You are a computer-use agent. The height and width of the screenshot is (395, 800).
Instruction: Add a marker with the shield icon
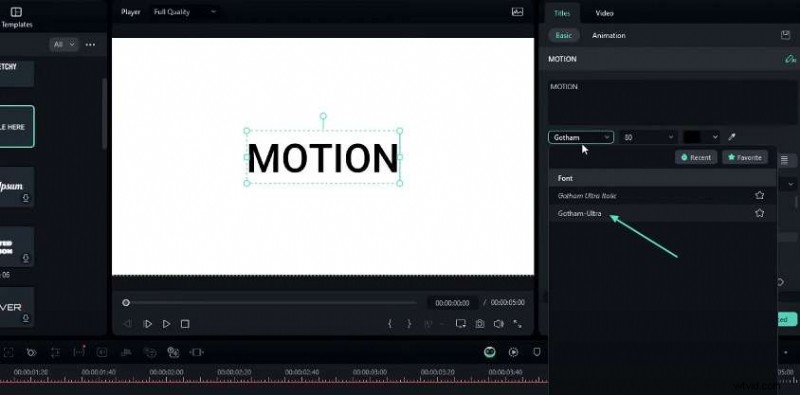(537, 352)
